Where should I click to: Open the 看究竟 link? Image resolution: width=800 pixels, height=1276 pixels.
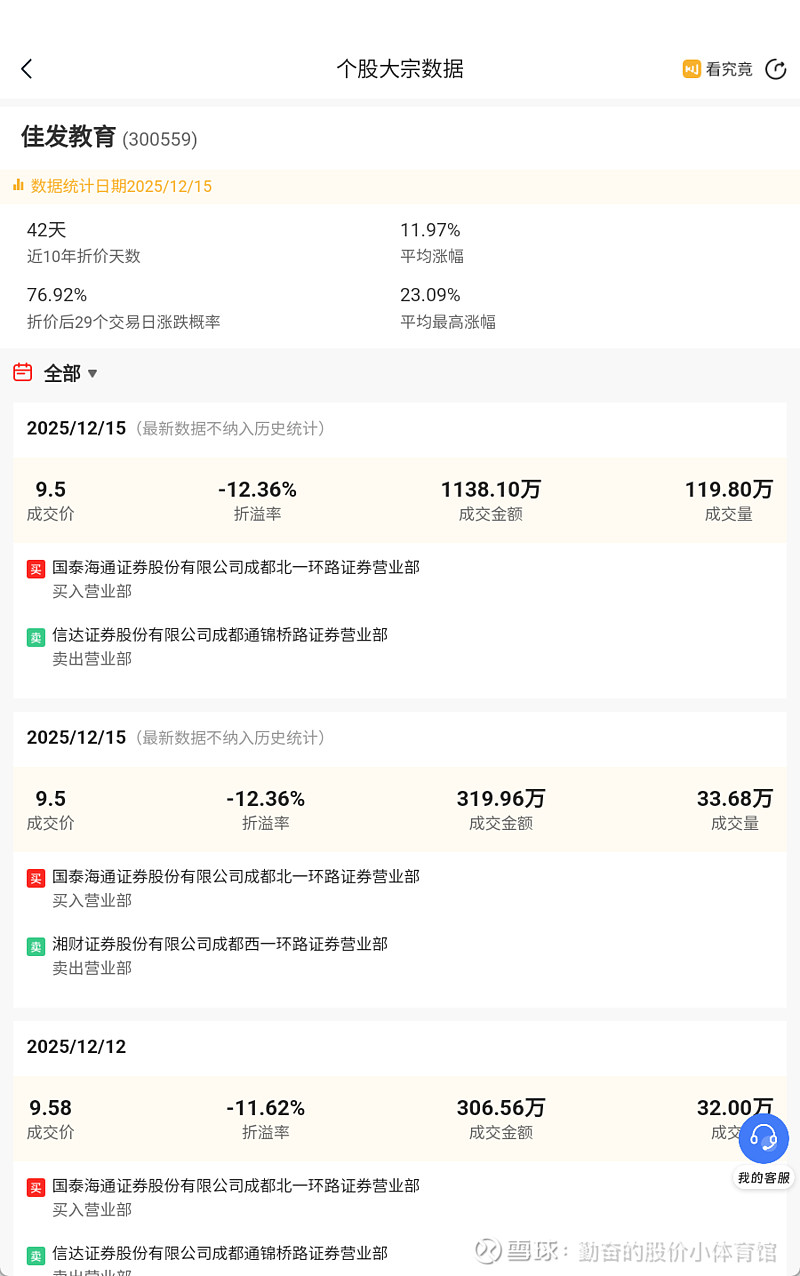coord(729,69)
